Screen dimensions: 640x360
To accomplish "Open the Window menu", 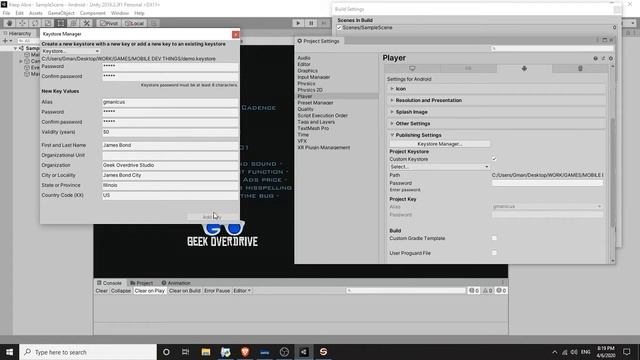I will pyautogui.click(x=120, y=13).
